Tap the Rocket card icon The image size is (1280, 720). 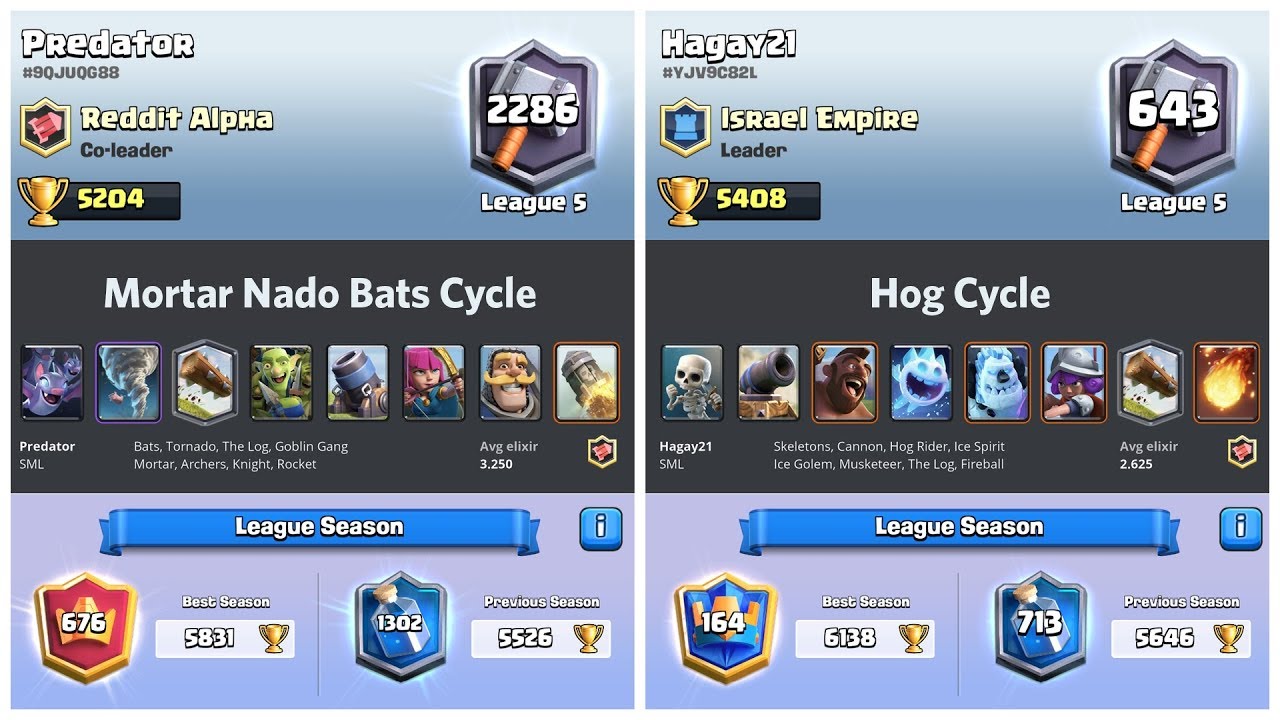(x=586, y=382)
